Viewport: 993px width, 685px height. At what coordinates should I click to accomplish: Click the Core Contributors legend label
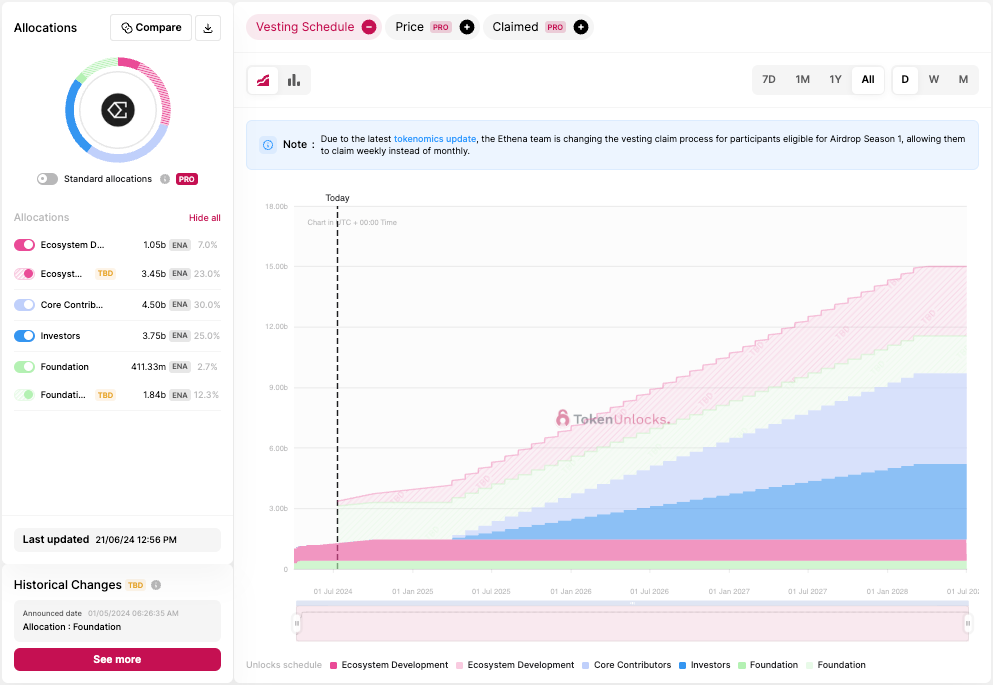[x=633, y=665]
